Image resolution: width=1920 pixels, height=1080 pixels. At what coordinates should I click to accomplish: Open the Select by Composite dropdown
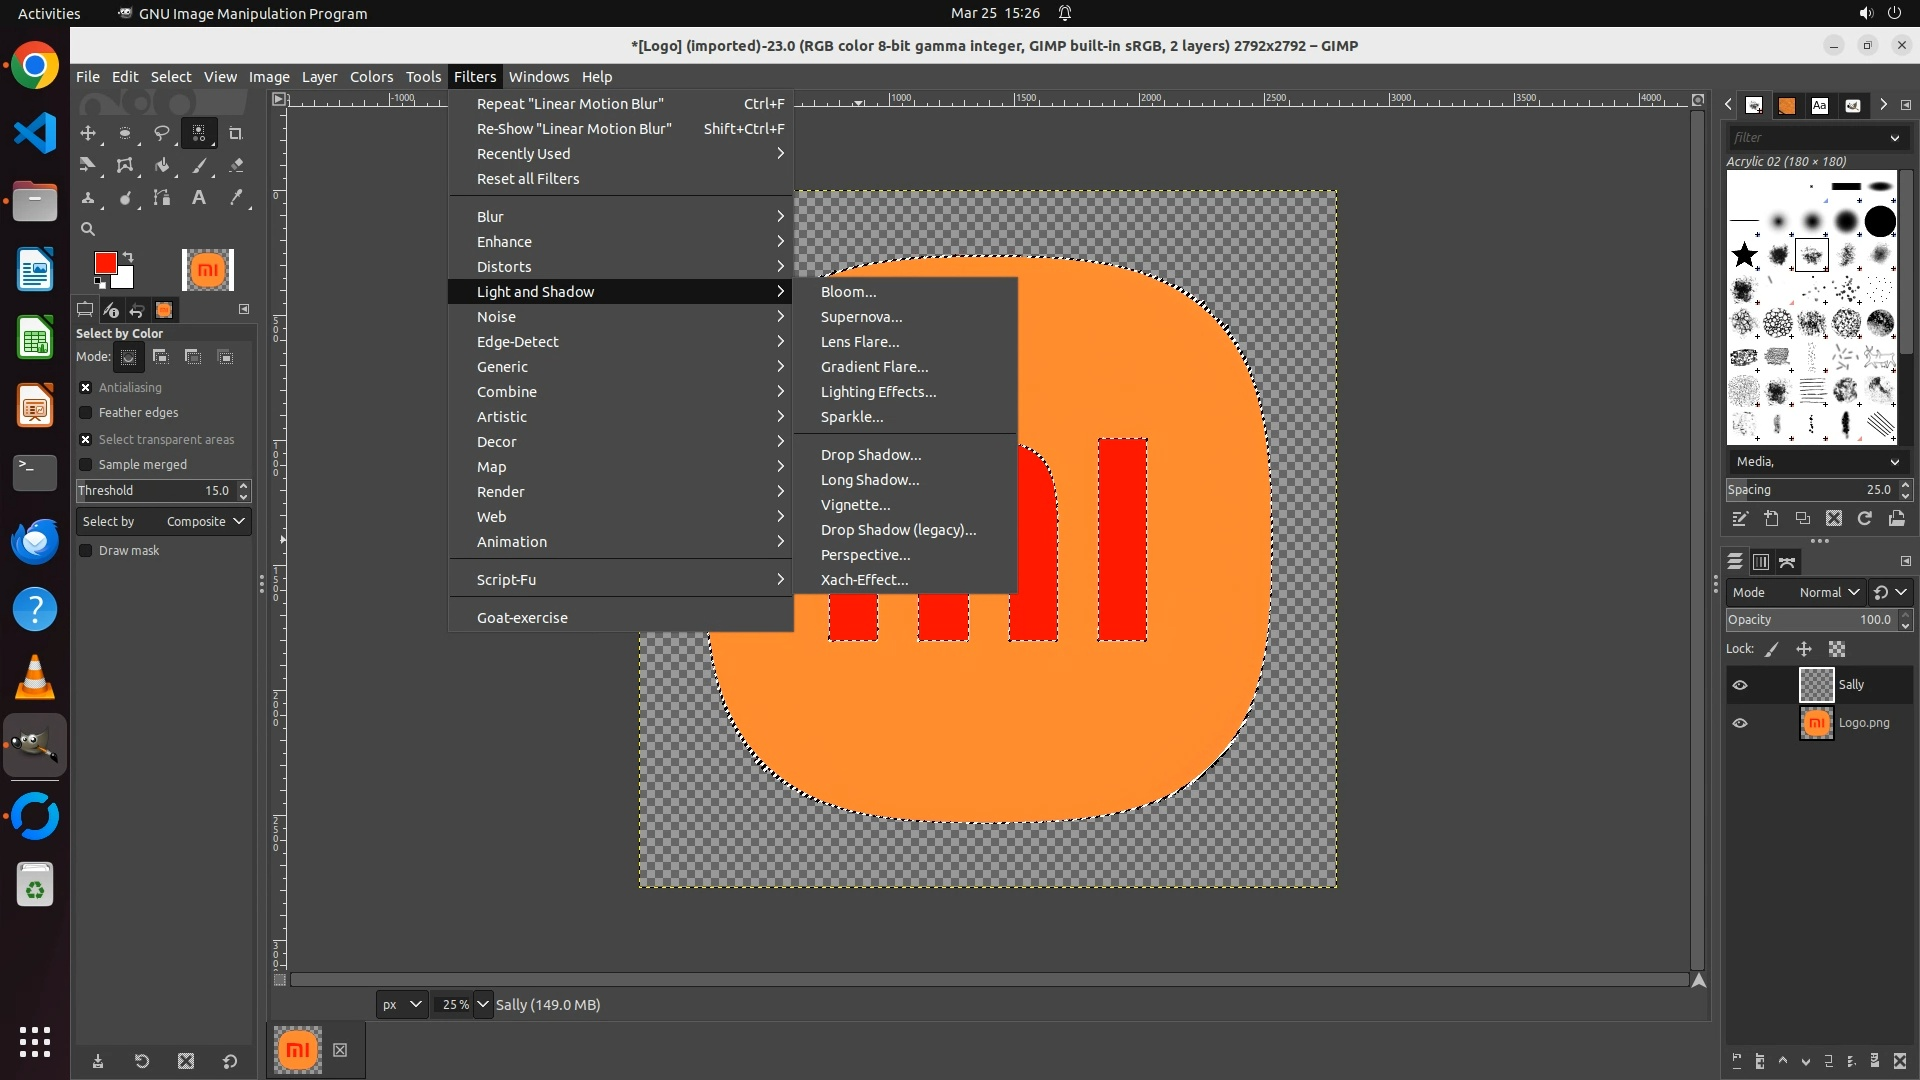164,522
